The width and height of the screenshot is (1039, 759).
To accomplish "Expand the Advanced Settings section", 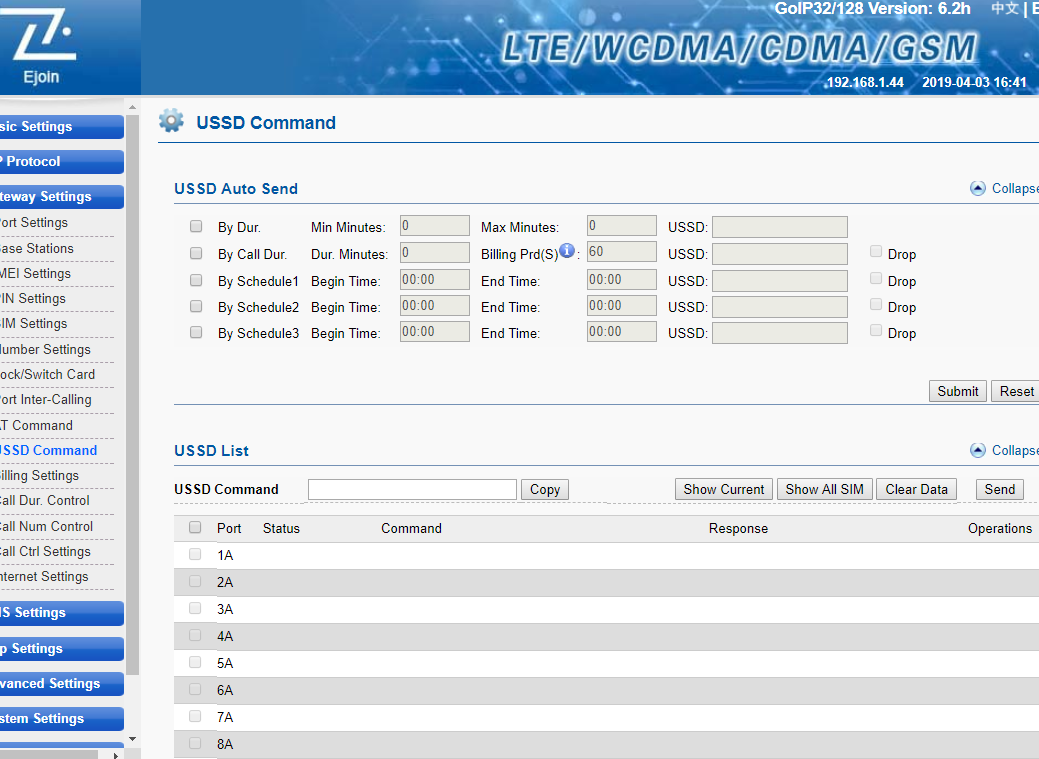I will tap(60, 684).
